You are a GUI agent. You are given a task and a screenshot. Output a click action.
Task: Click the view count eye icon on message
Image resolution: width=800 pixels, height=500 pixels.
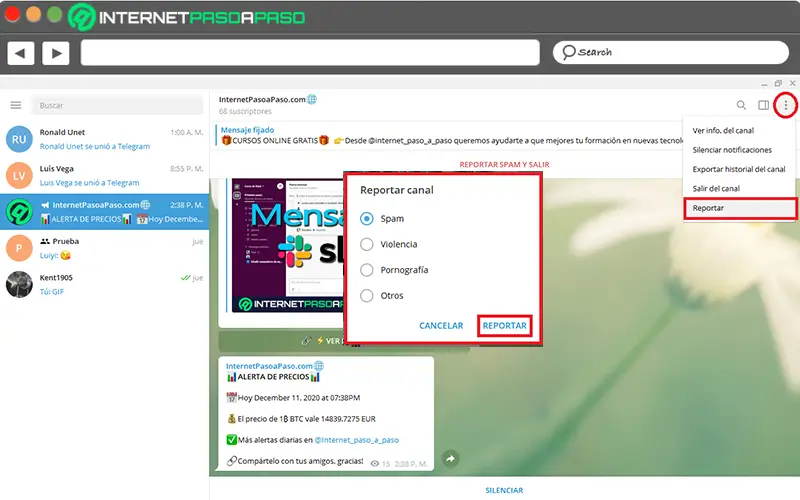pyautogui.click(x=374, y=464)
